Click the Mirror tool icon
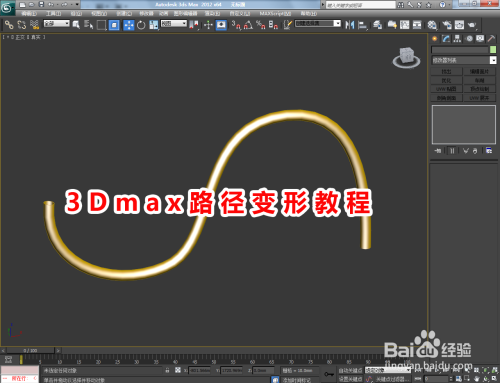This screenshot has width=500, height=383. (x=350, y=25)
